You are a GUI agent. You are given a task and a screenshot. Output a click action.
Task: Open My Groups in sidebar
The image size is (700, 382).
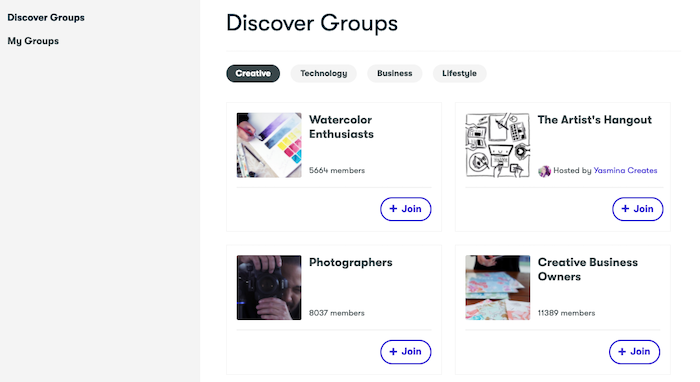tap(33, 41)
